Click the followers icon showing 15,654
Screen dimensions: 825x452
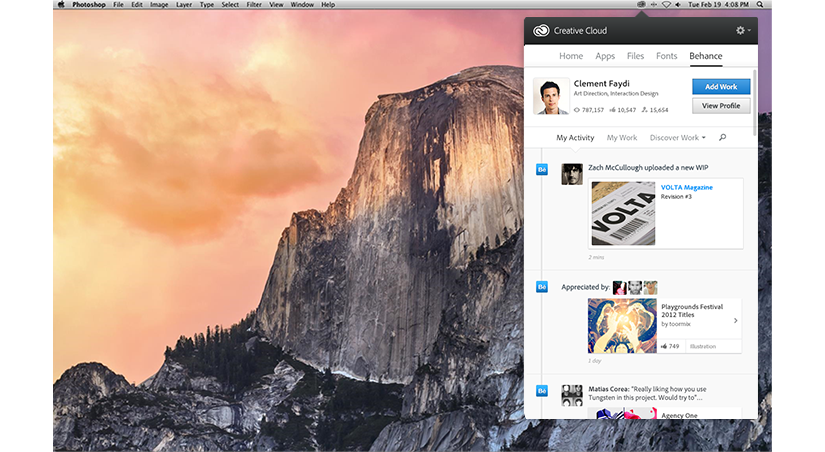click(645, 109)
